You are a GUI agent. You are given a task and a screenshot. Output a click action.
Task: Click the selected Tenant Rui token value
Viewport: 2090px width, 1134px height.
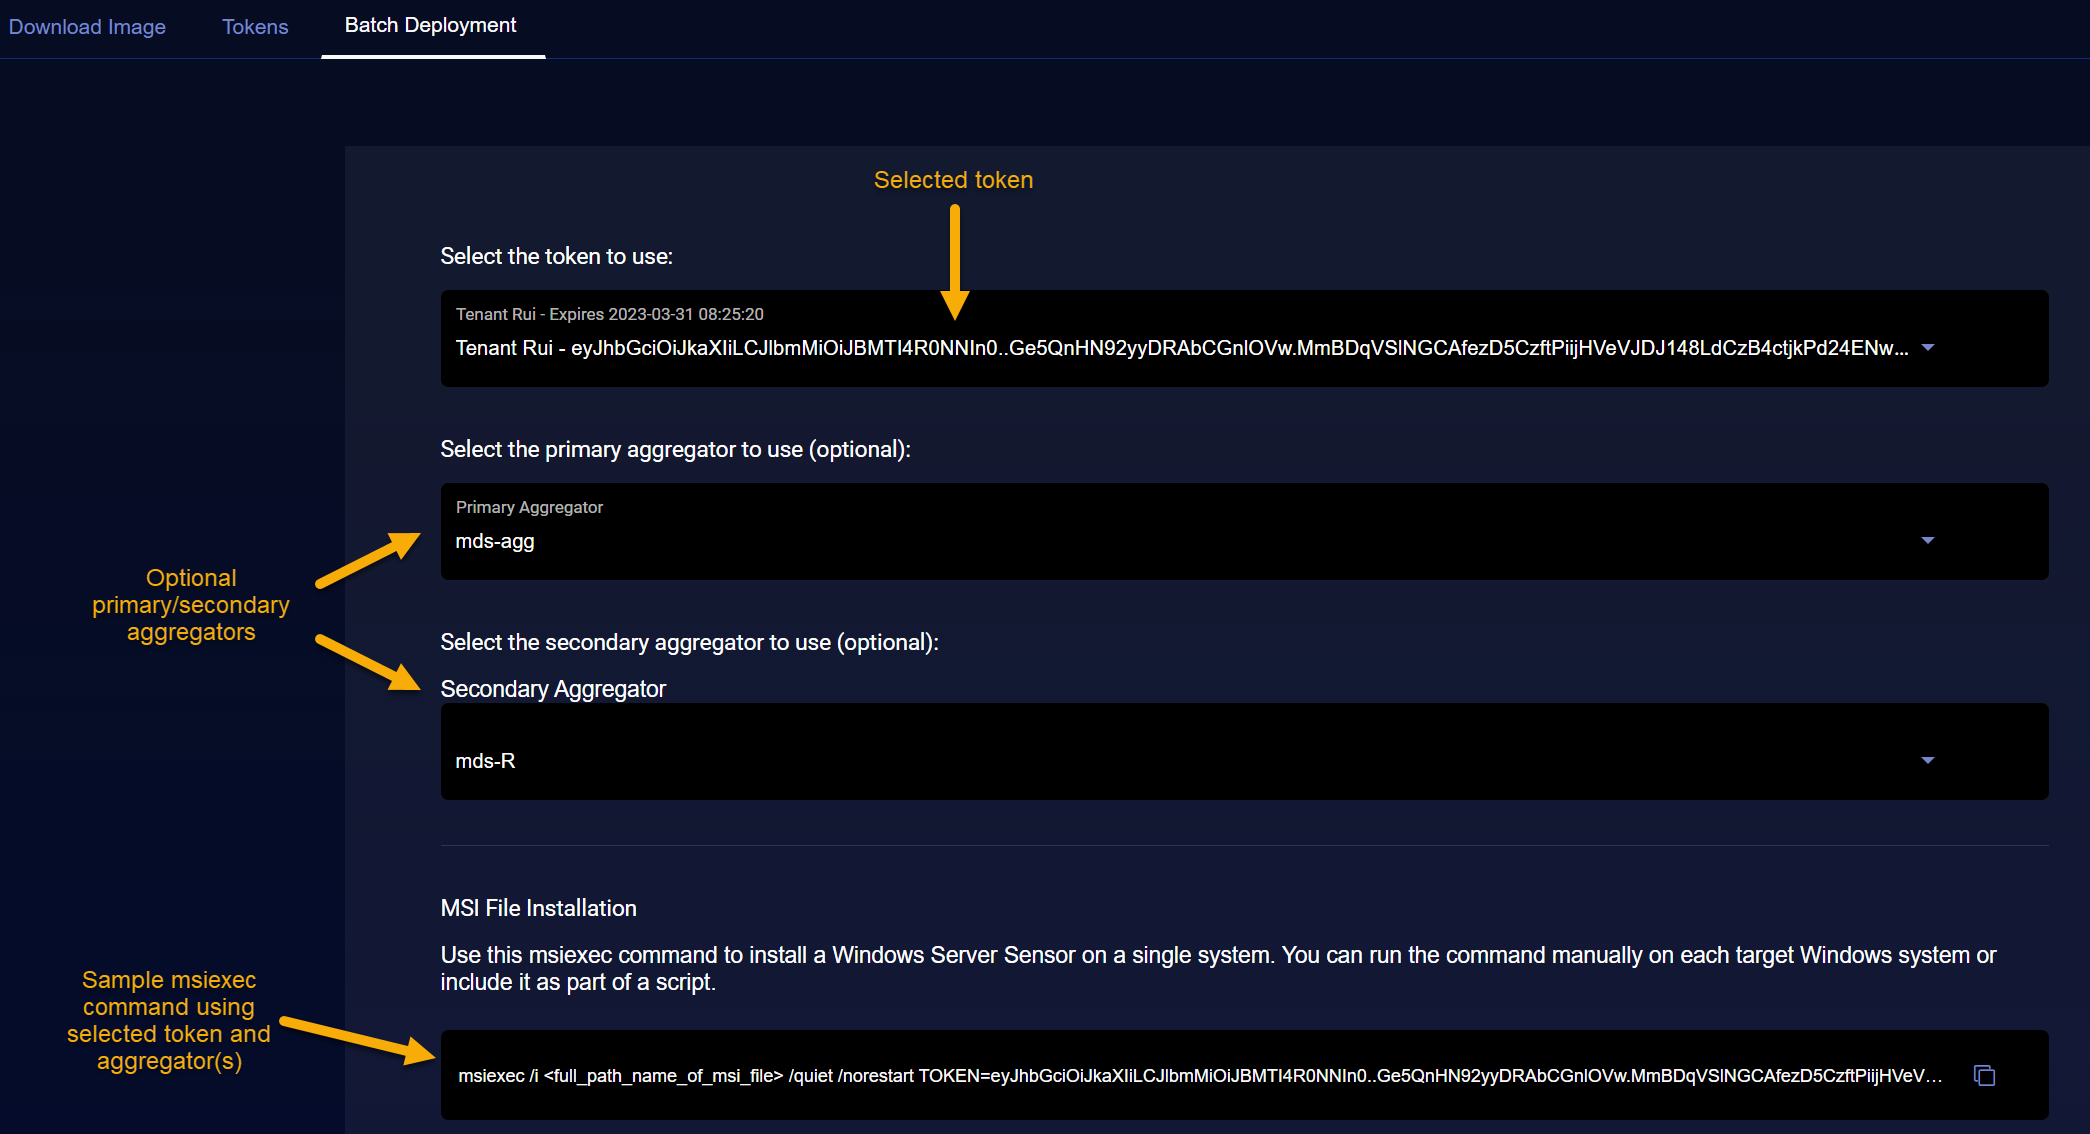(x=1180, y=348)
